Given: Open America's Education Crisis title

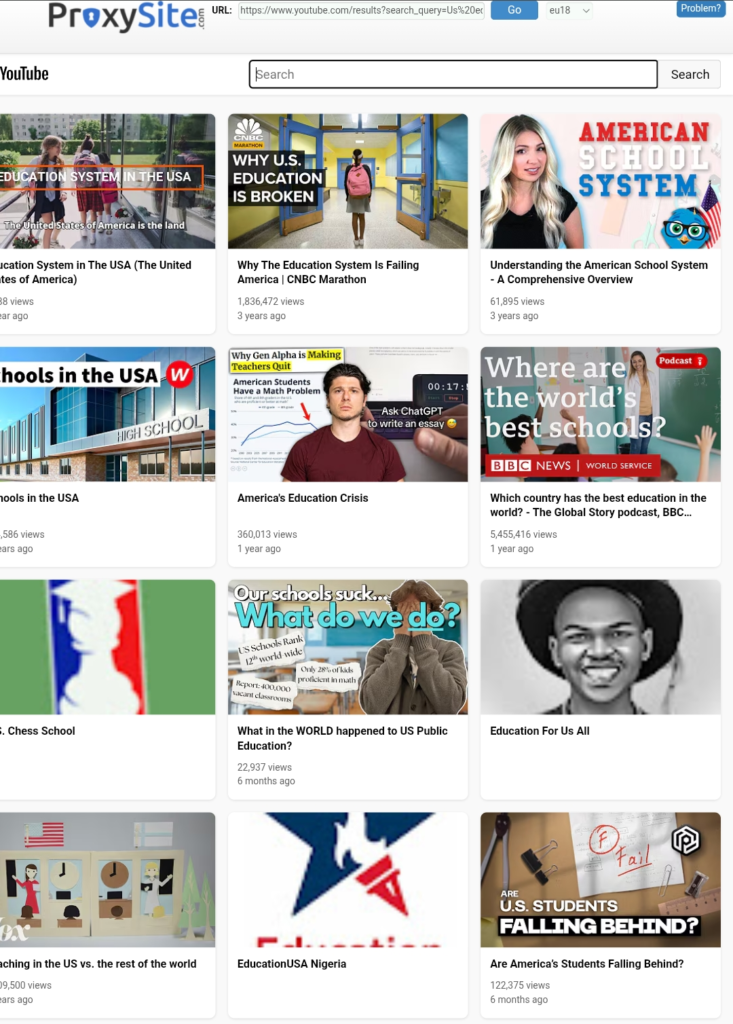Looking at the screenshot, I should tap(302, 498).
